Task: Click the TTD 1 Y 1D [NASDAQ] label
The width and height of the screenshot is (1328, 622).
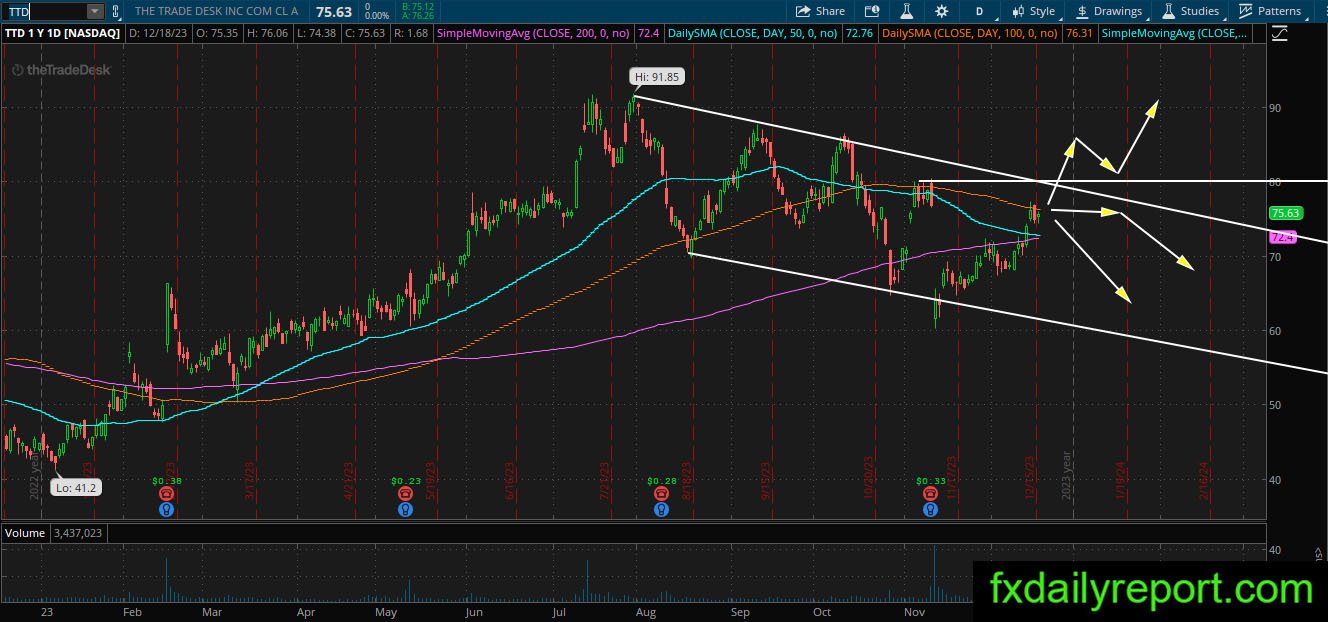Action: pyautogui.click(x=63, y=33)
